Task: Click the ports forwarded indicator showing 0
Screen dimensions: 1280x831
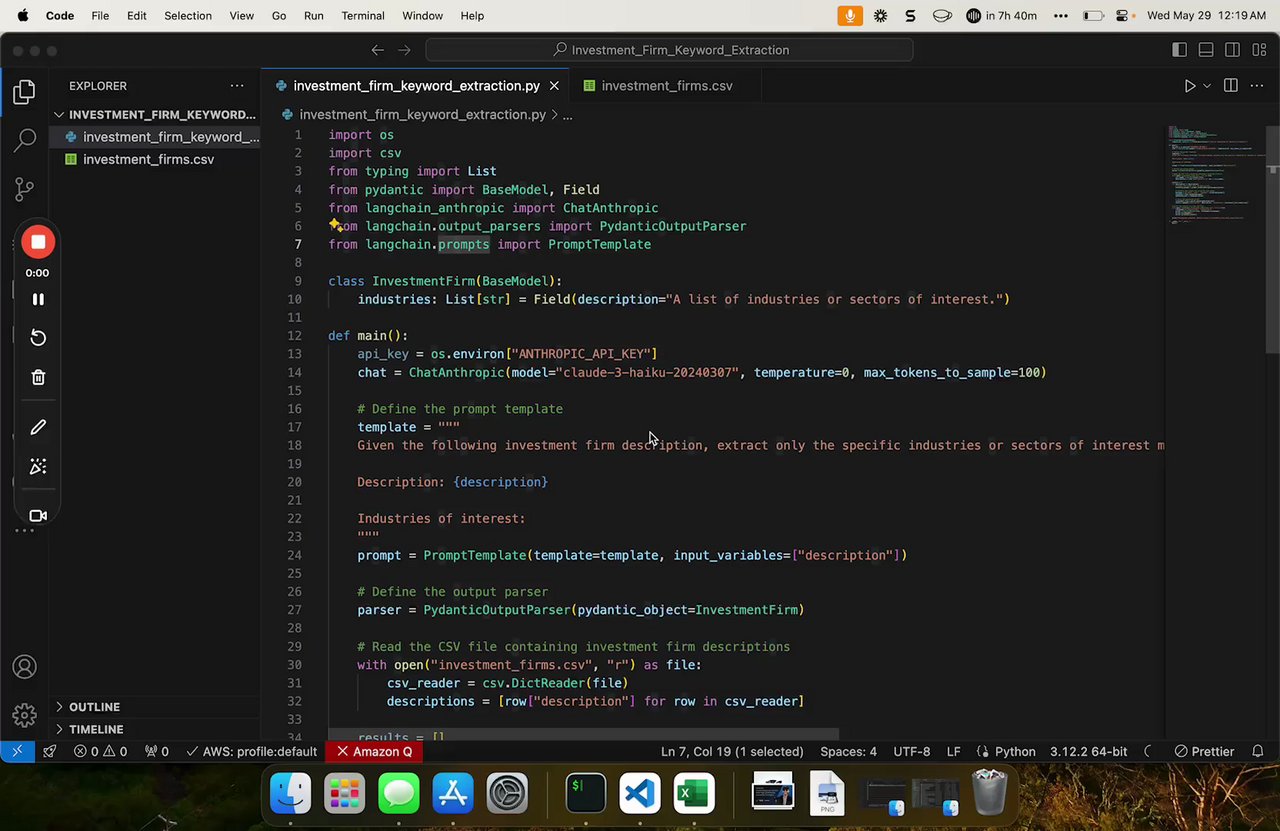Action: coord(157,751)
